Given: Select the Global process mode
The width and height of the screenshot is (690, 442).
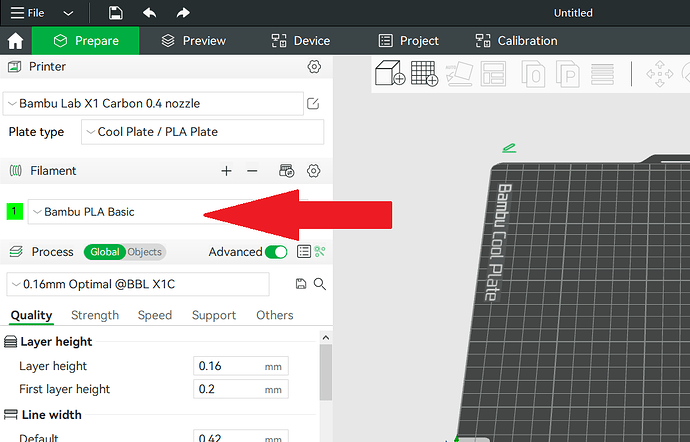Looking at the screenshot, I should tap(105, 252).
